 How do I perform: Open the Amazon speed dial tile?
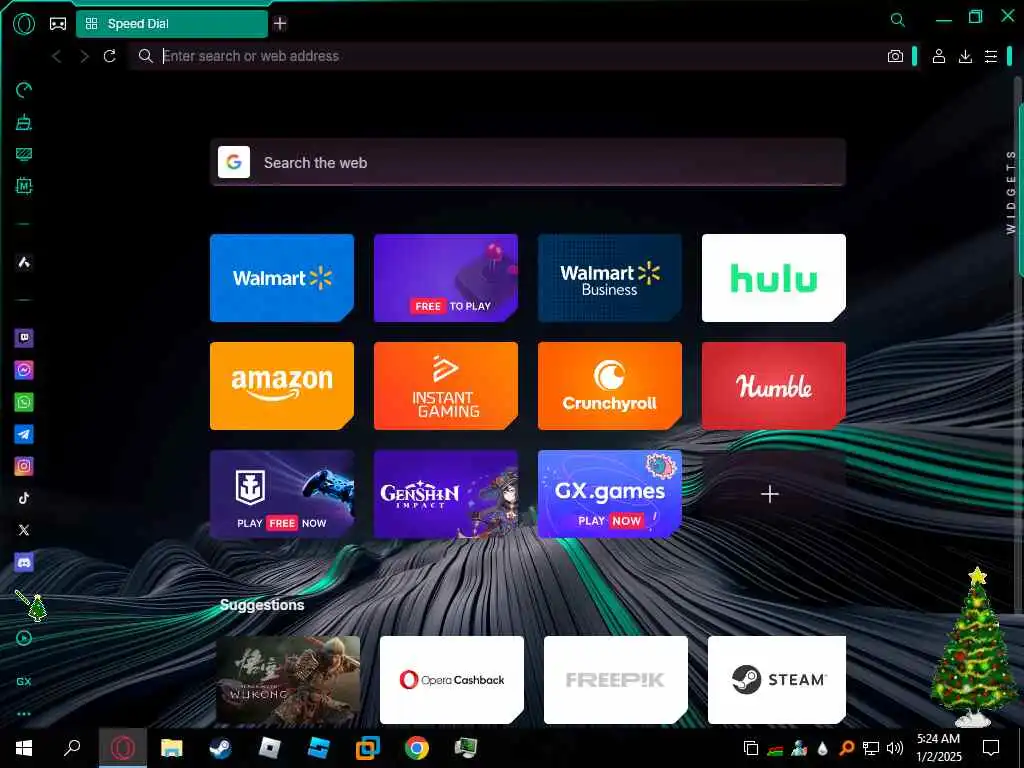point(282,386)
